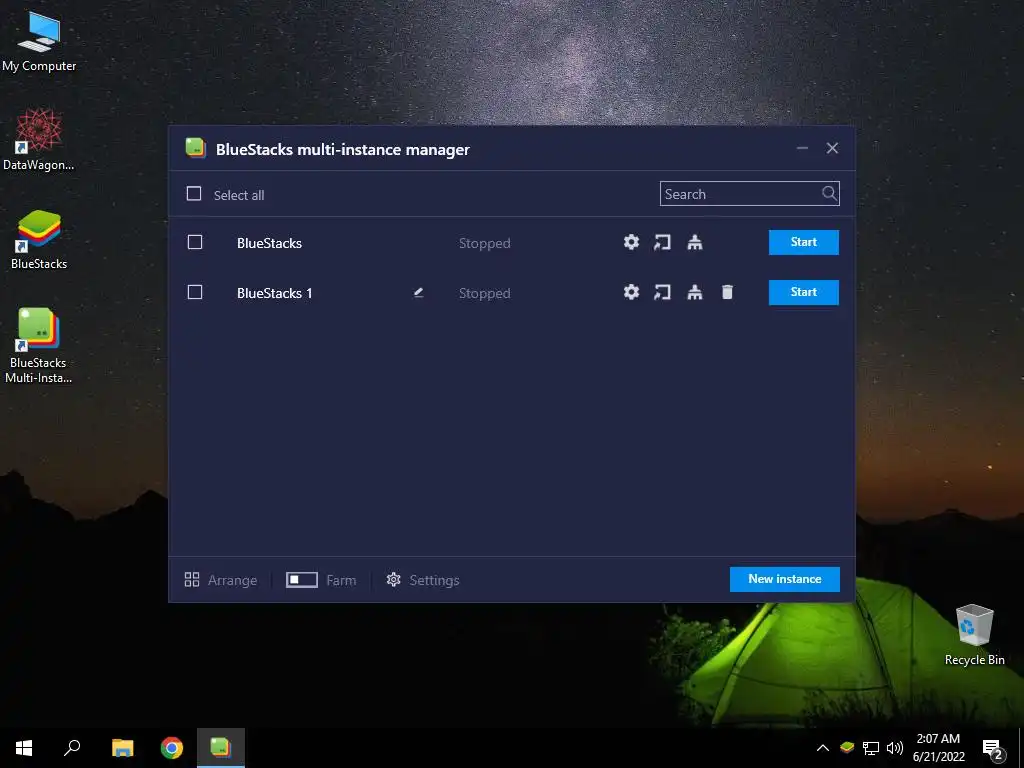Rename BlueStacks 1 with pencil icon
Viewport: 1024px width, 768px height.
pyautogui.click(x=419, y=293)
